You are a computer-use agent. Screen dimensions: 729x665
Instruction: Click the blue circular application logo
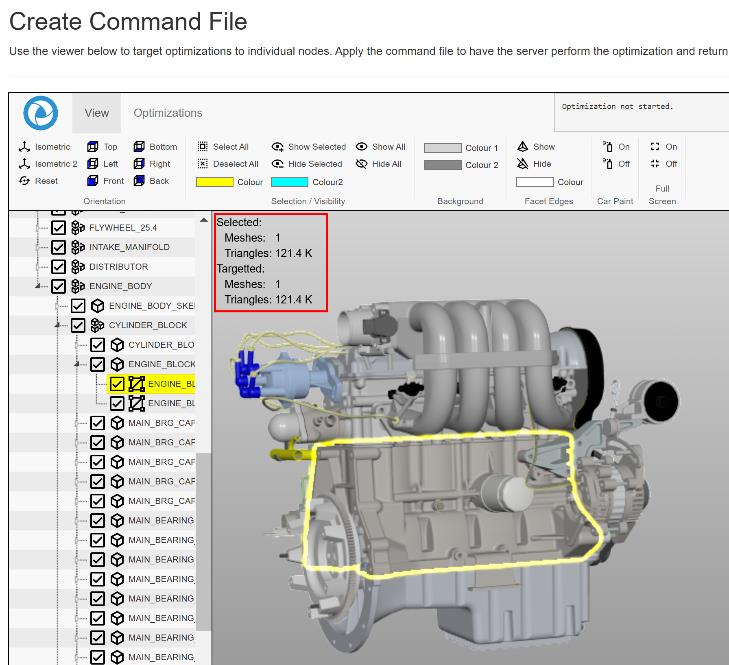coord(40,113)
